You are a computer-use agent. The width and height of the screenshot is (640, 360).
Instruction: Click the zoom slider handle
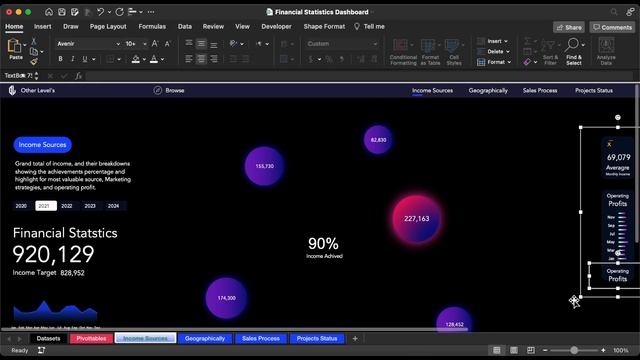(574, 350)
